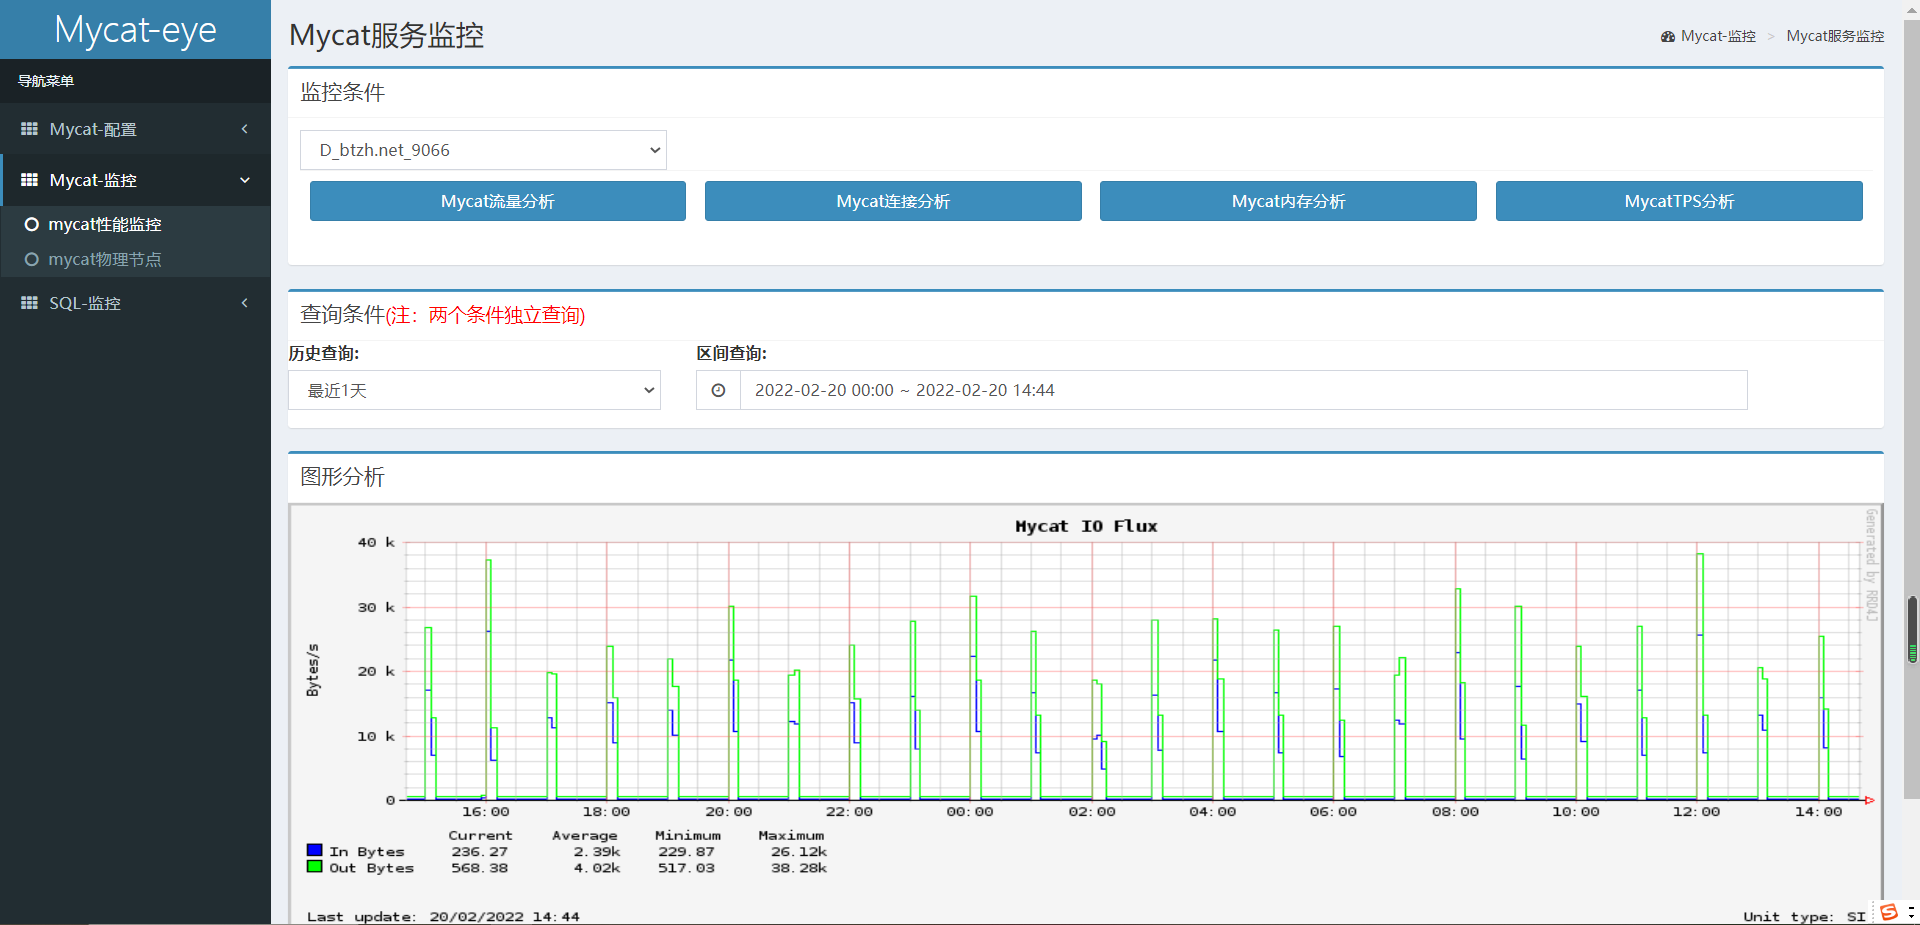
Task: Click the dashboard icon in the breadcrumb
Action: tap(1668, 36)
